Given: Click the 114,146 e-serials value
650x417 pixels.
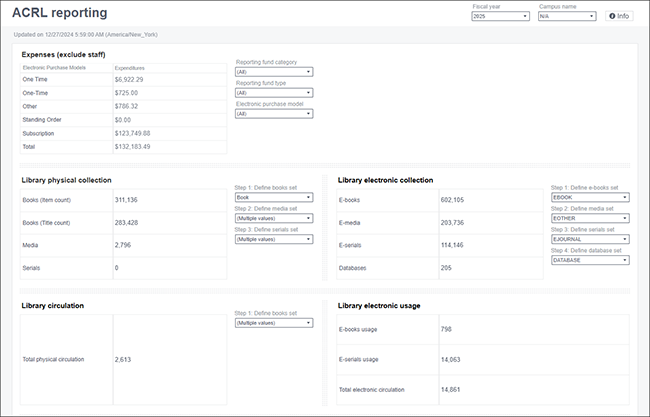Looking at the screenshot, I should (x=452, y=245).
